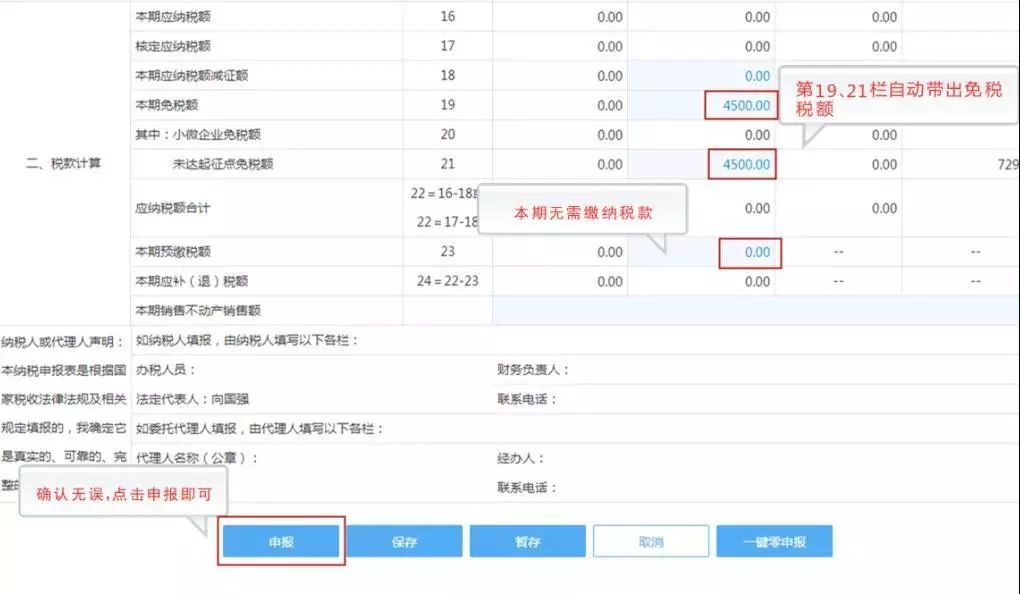1020x594 pixels.
Task: Click 联系电话 next to 法定代表人 row
Action: pos(527,399)
